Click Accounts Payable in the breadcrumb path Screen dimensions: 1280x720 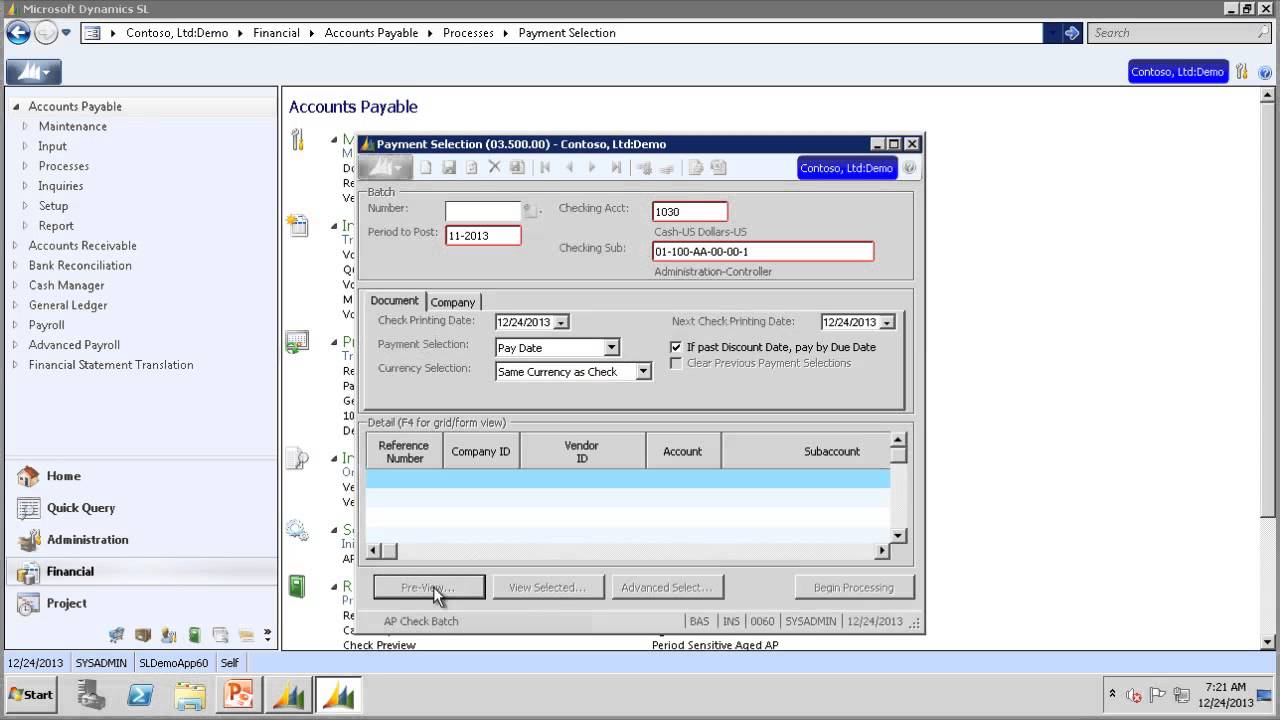[x=371, y=33]
